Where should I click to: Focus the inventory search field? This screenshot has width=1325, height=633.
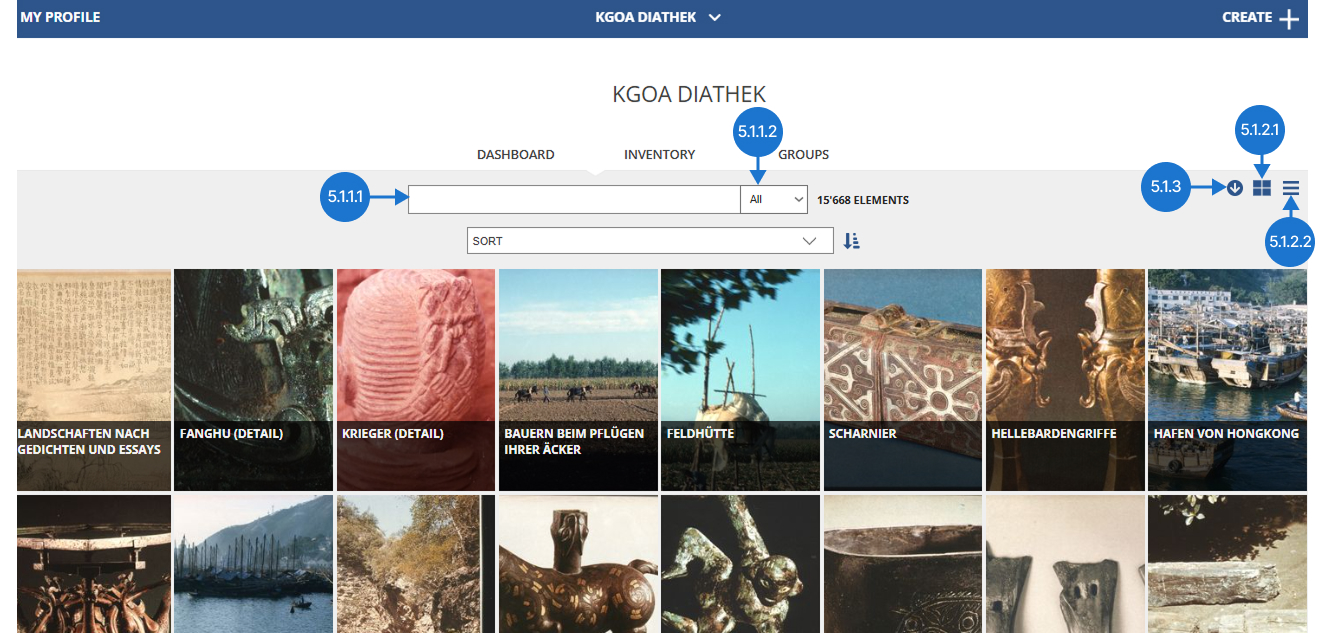573,200
